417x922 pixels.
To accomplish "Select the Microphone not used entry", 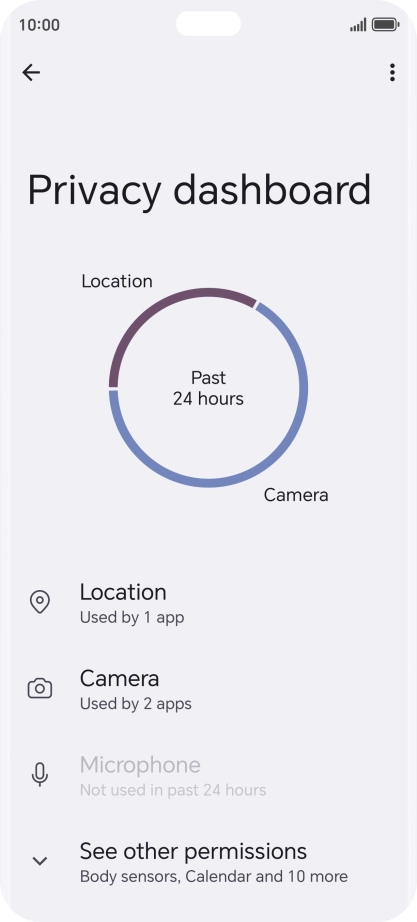I will click(208, 775).
